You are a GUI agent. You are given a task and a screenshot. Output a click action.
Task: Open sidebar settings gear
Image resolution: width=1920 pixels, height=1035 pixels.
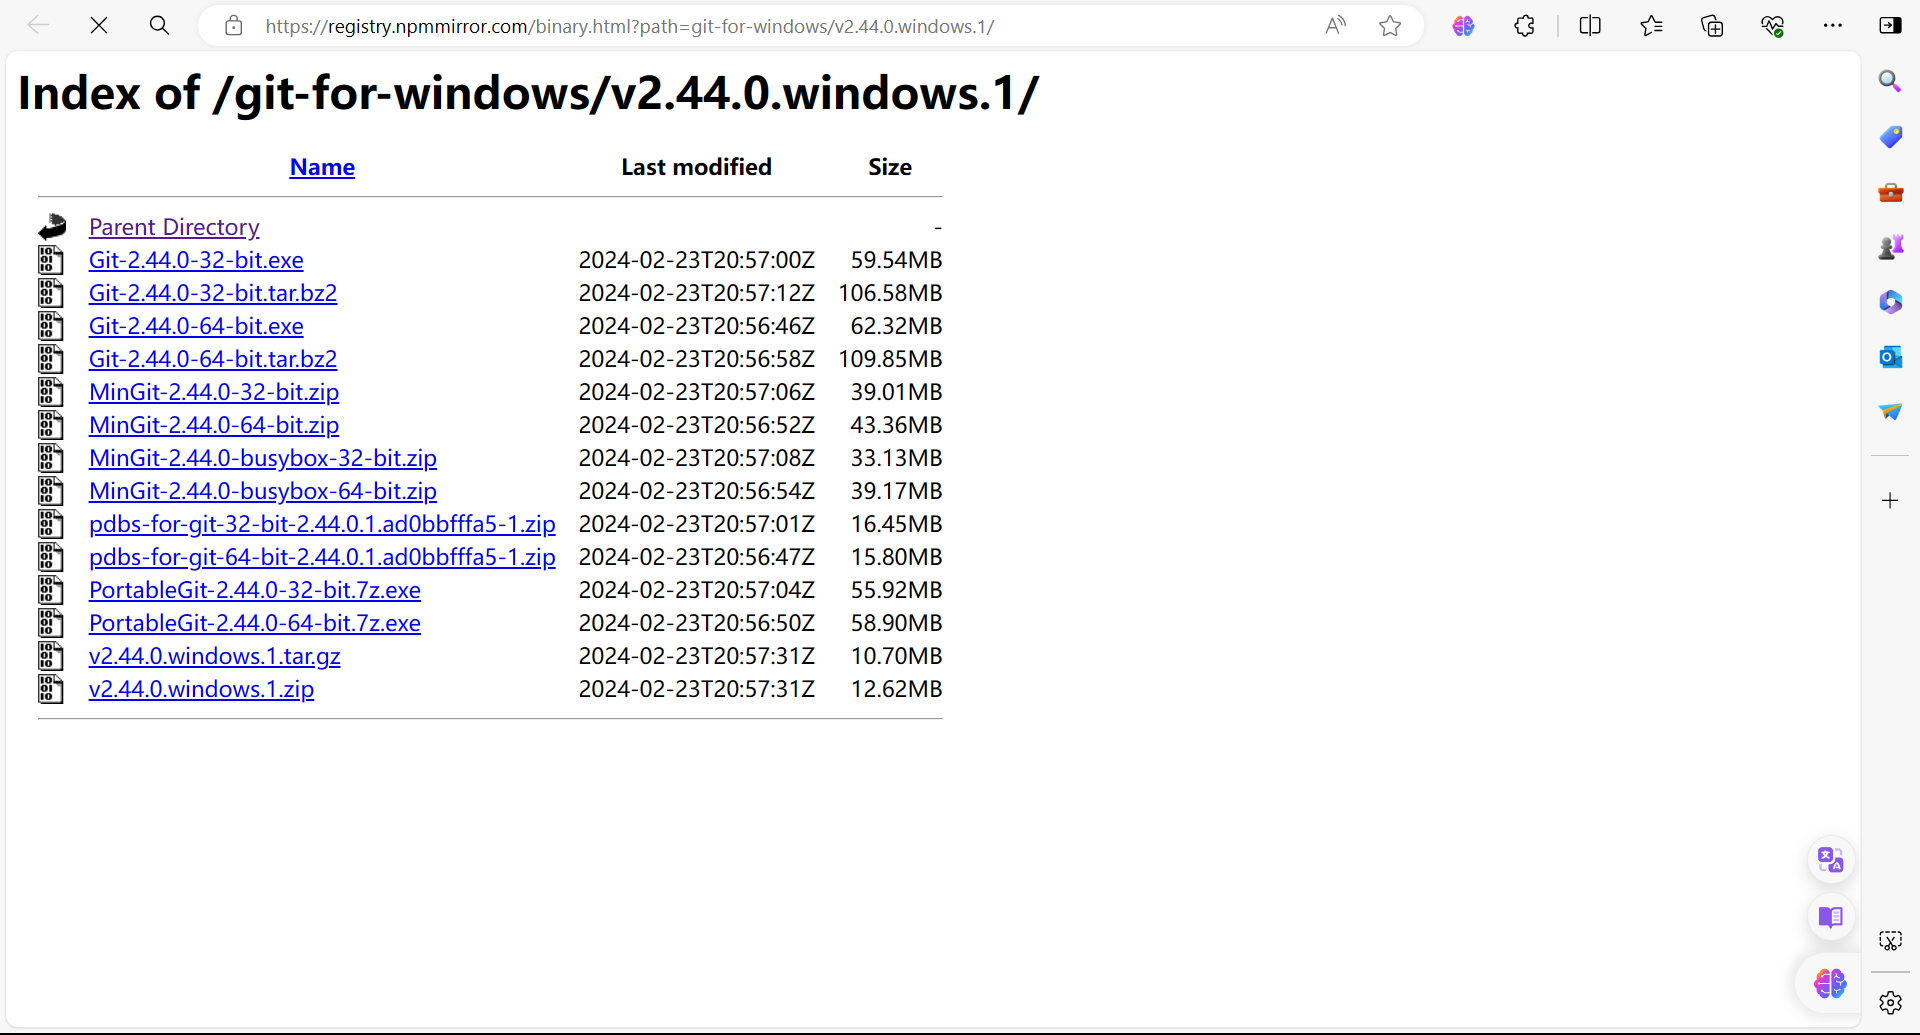pyautogui.click(x=1890, y=1003)
